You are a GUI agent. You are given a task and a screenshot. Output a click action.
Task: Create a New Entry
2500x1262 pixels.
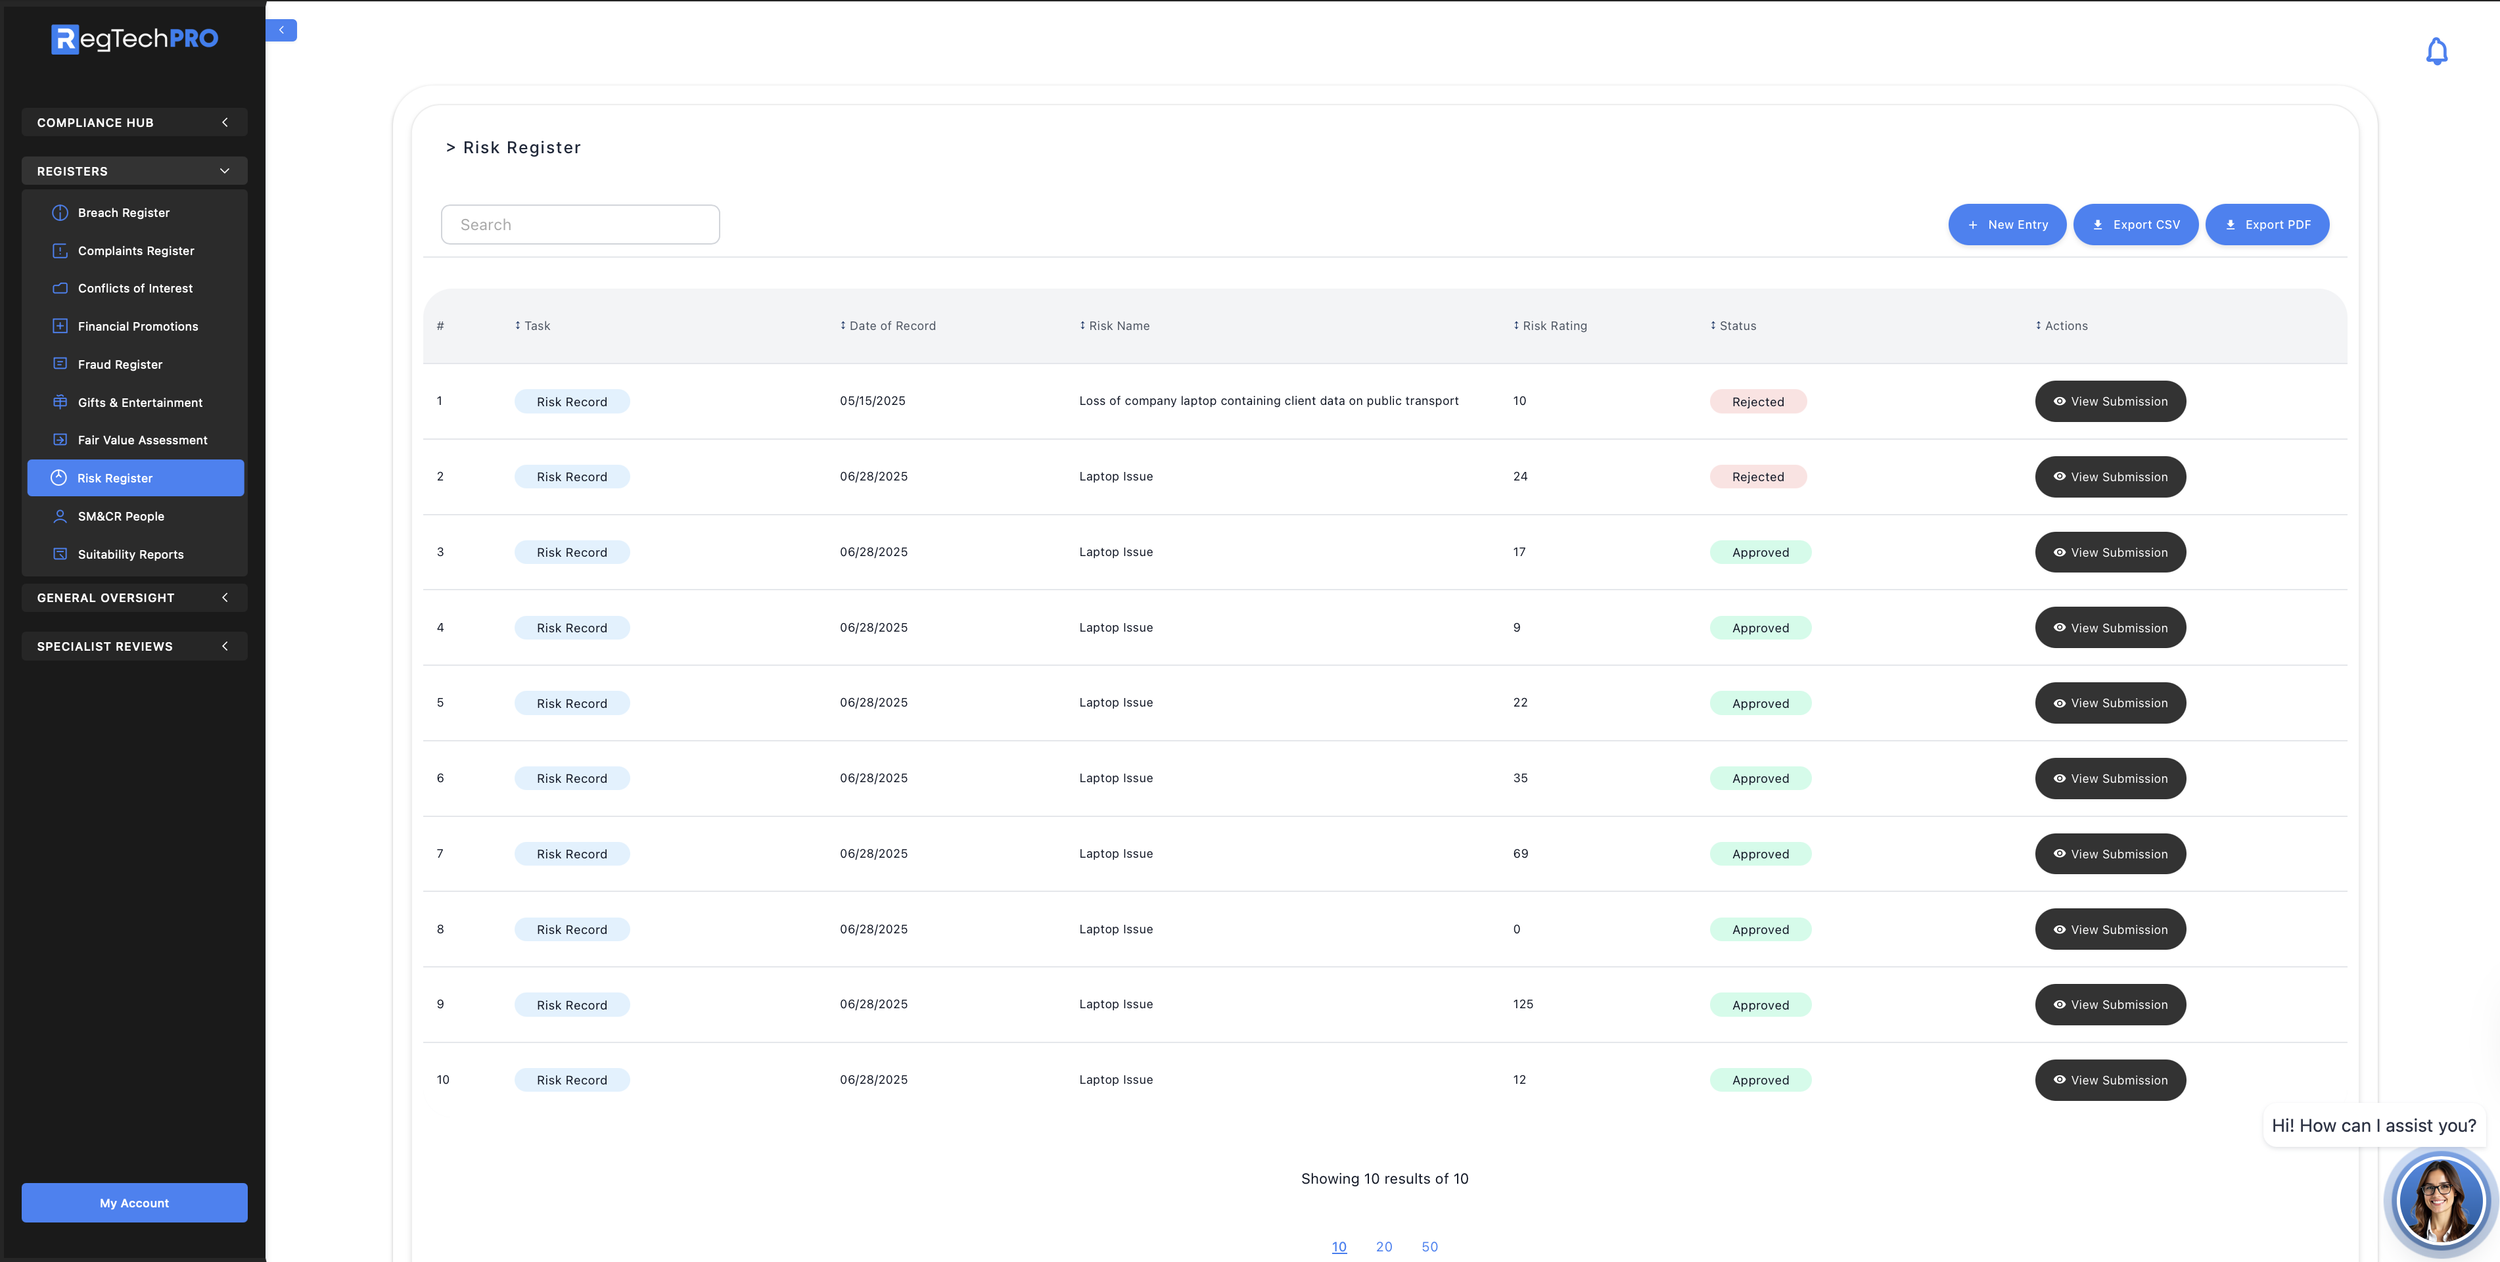2006,225
